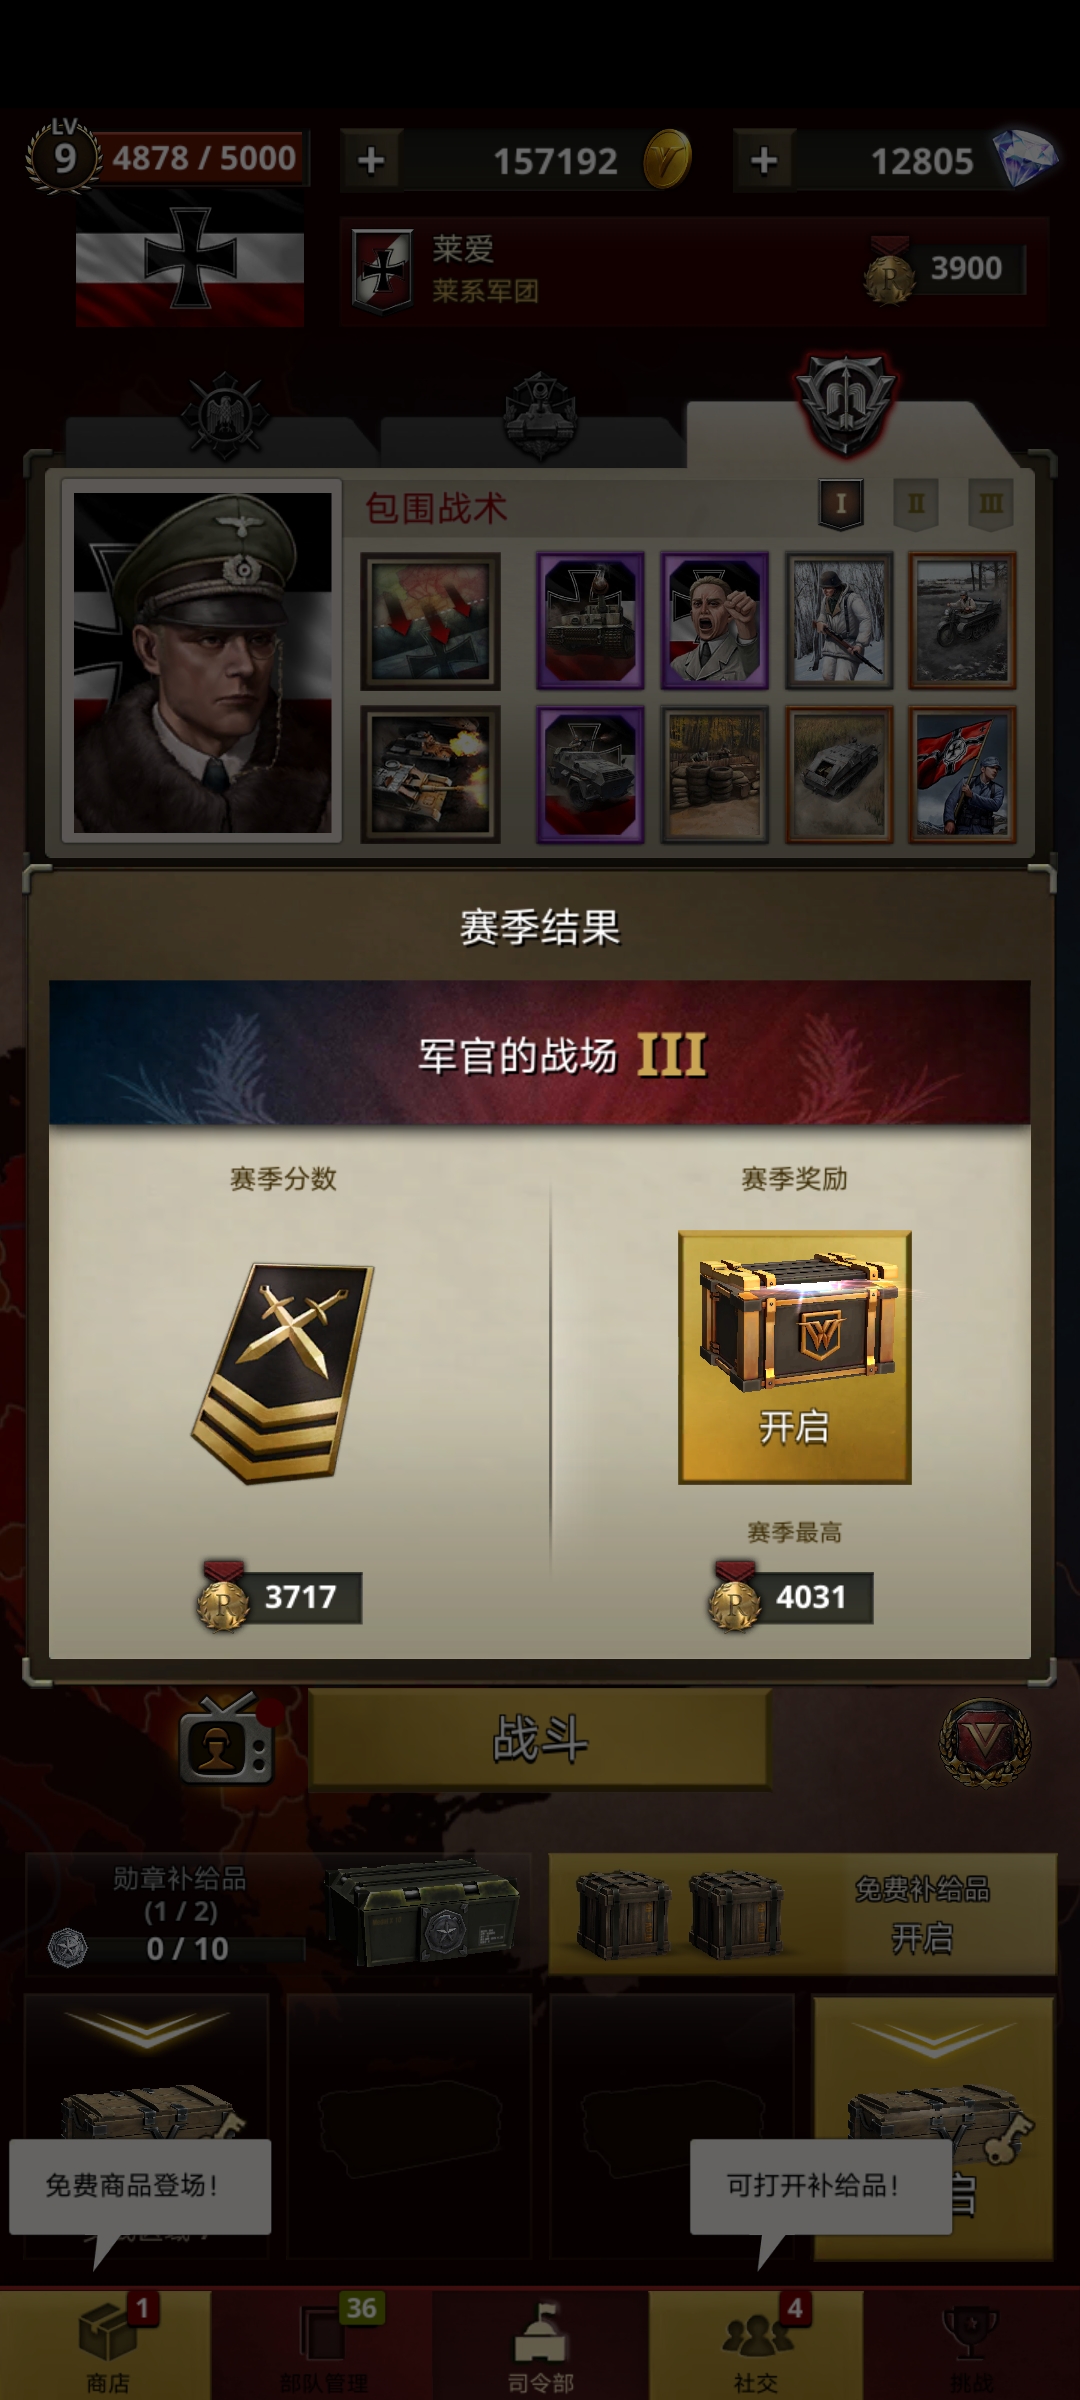Tap the plus icon beside diamonds
The image size is (1080, 2400).
coord(764,160)
